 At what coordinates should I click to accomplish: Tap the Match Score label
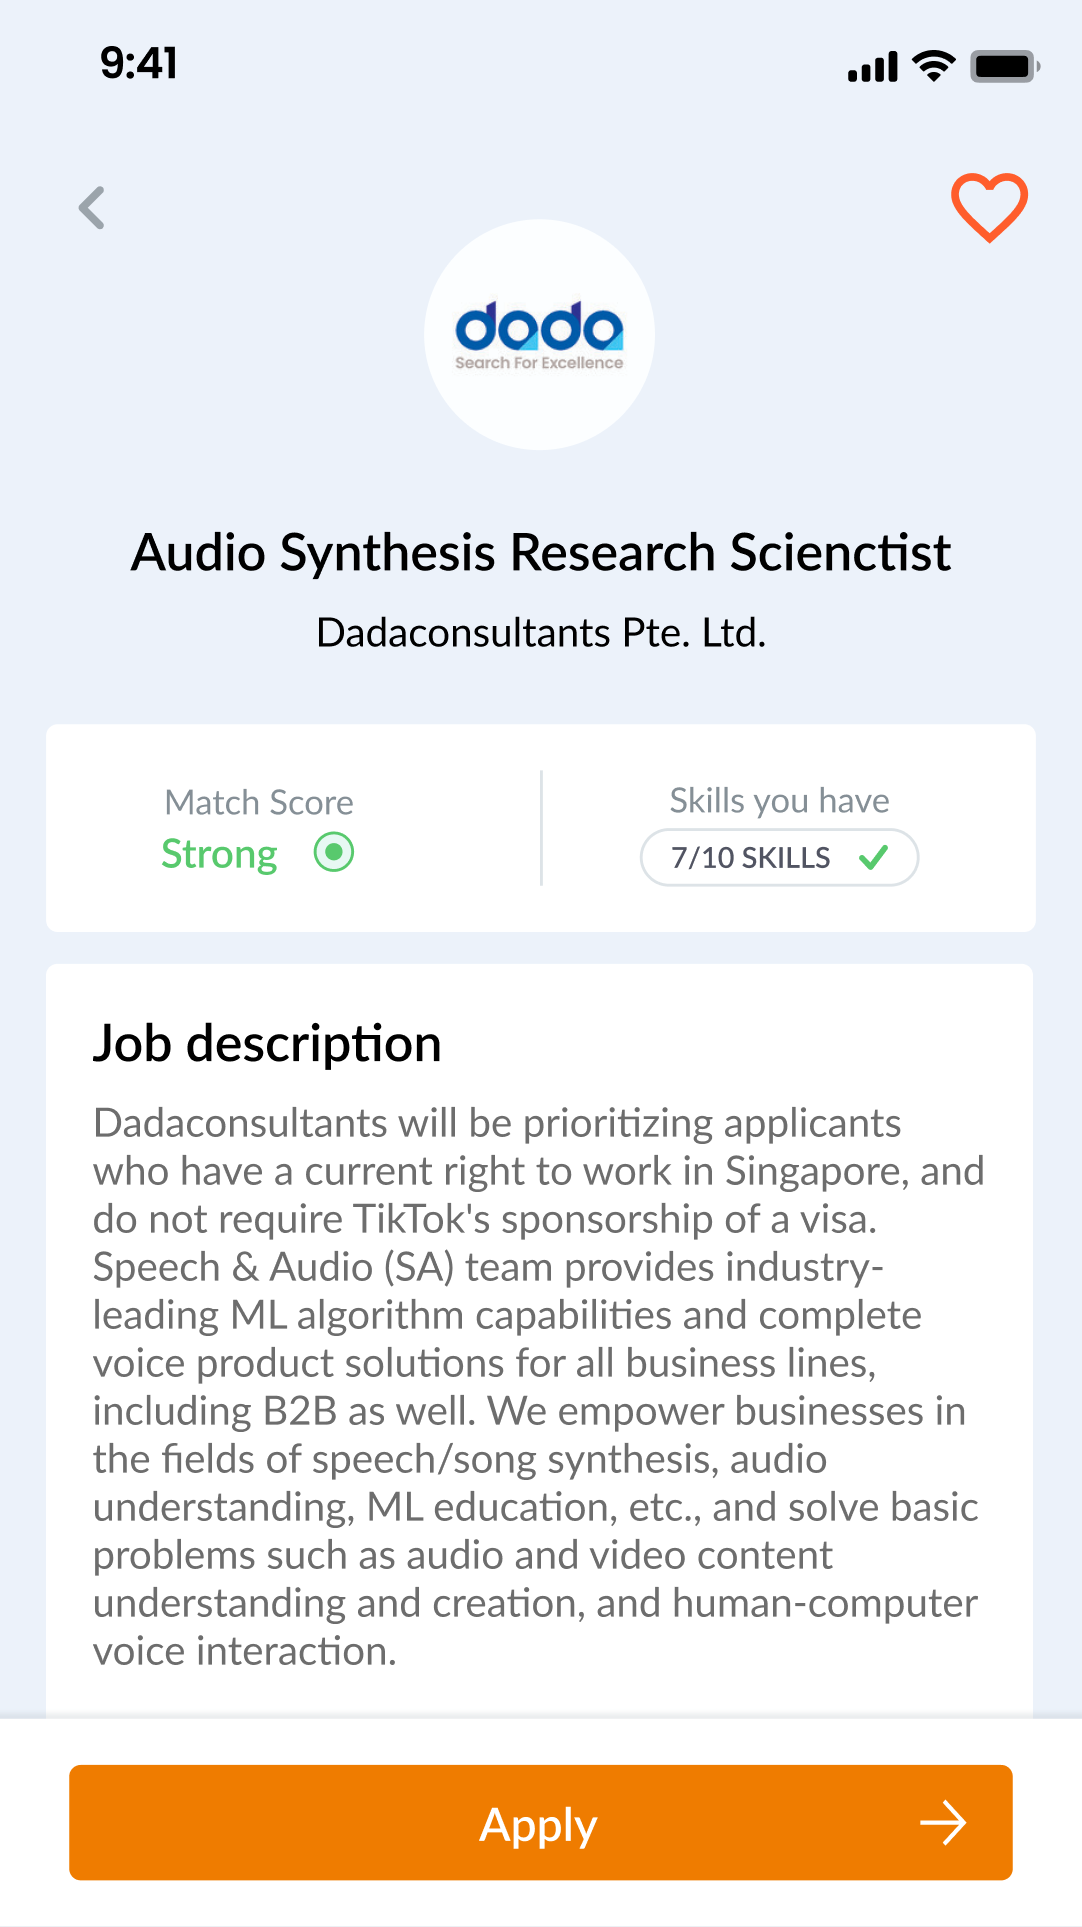pos(259,802)
